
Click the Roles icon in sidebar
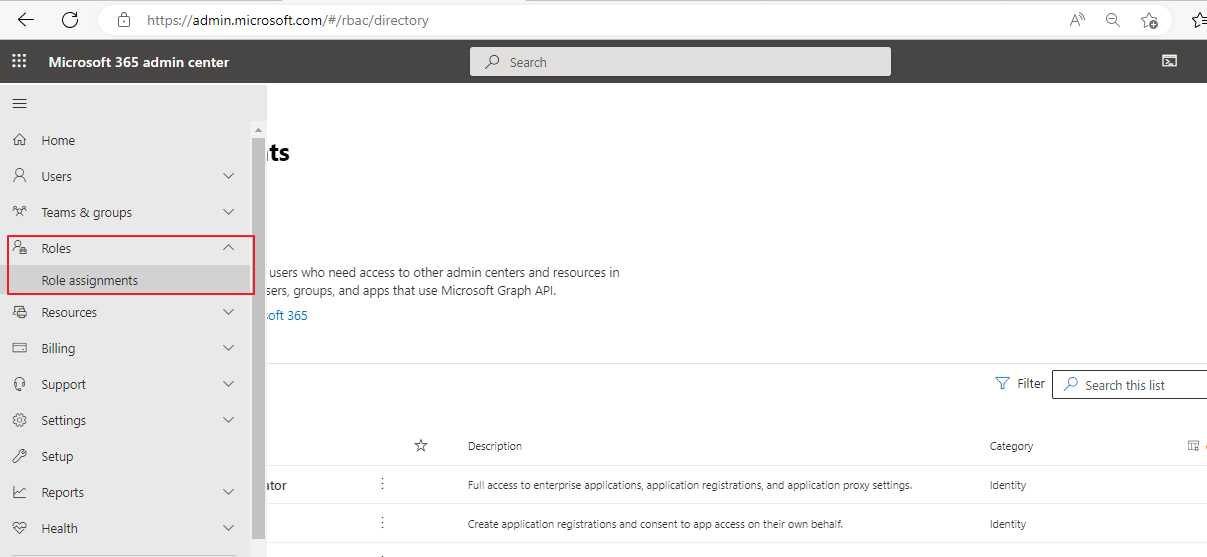(19, 248)
